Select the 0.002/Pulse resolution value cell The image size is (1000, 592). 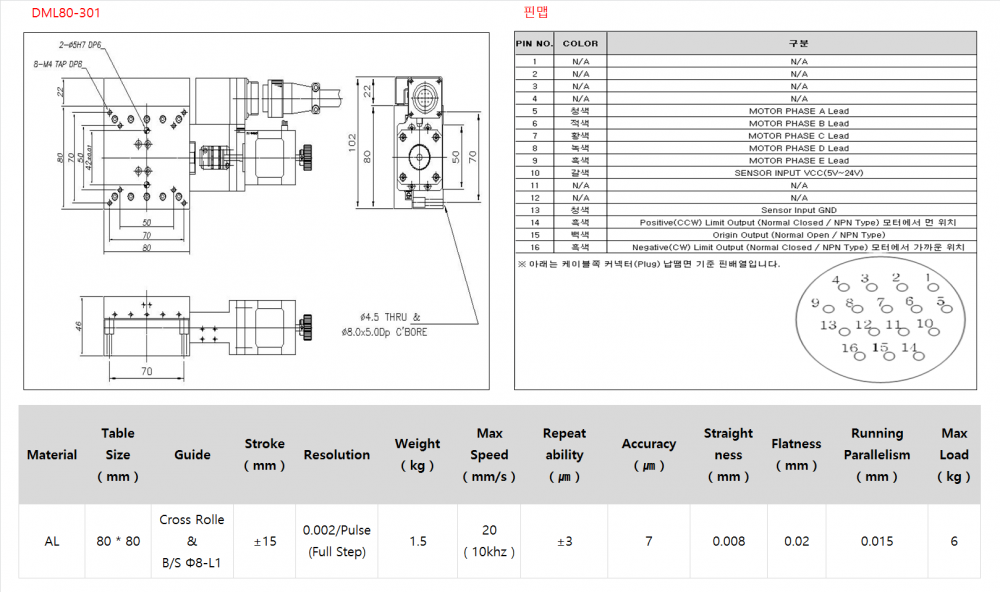(x=337, y=541)
